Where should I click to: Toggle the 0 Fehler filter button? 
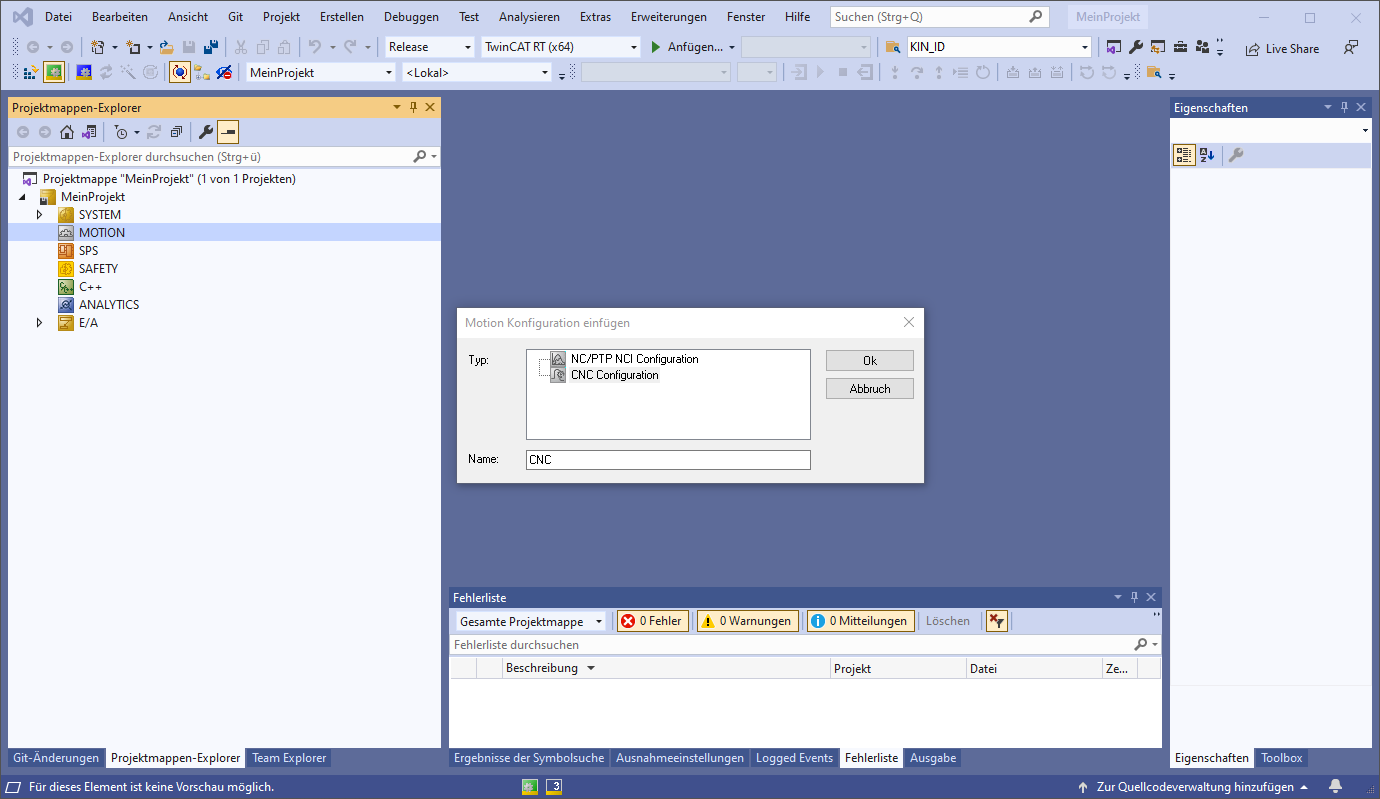coord(652,621)
